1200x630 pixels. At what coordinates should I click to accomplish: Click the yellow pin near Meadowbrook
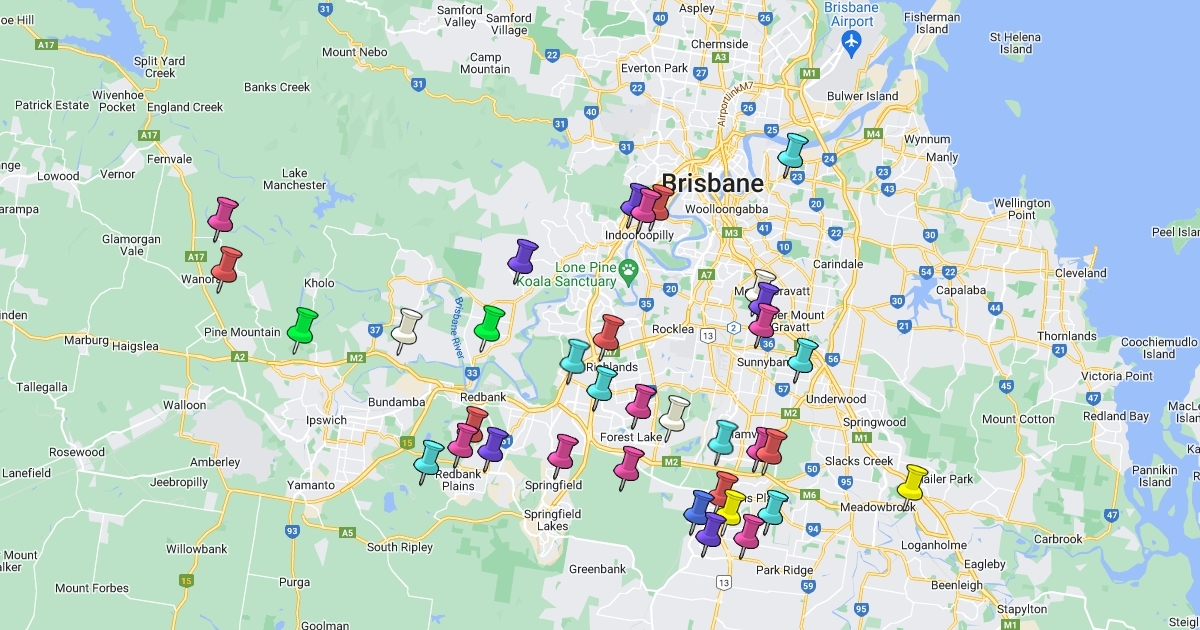(911, 482)
